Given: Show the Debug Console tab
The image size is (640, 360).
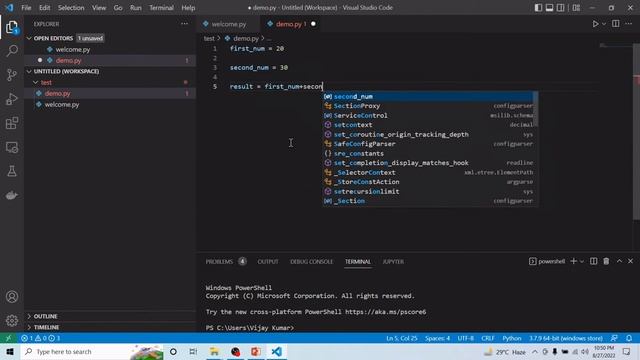Looking at the screenshot, I should (311, 262).
